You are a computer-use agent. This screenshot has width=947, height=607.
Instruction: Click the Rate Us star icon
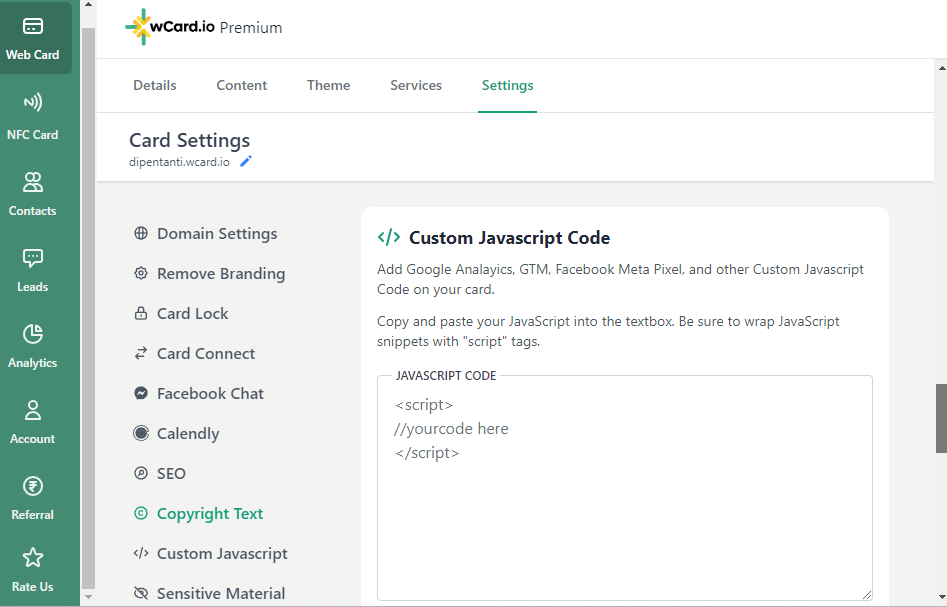33,557
